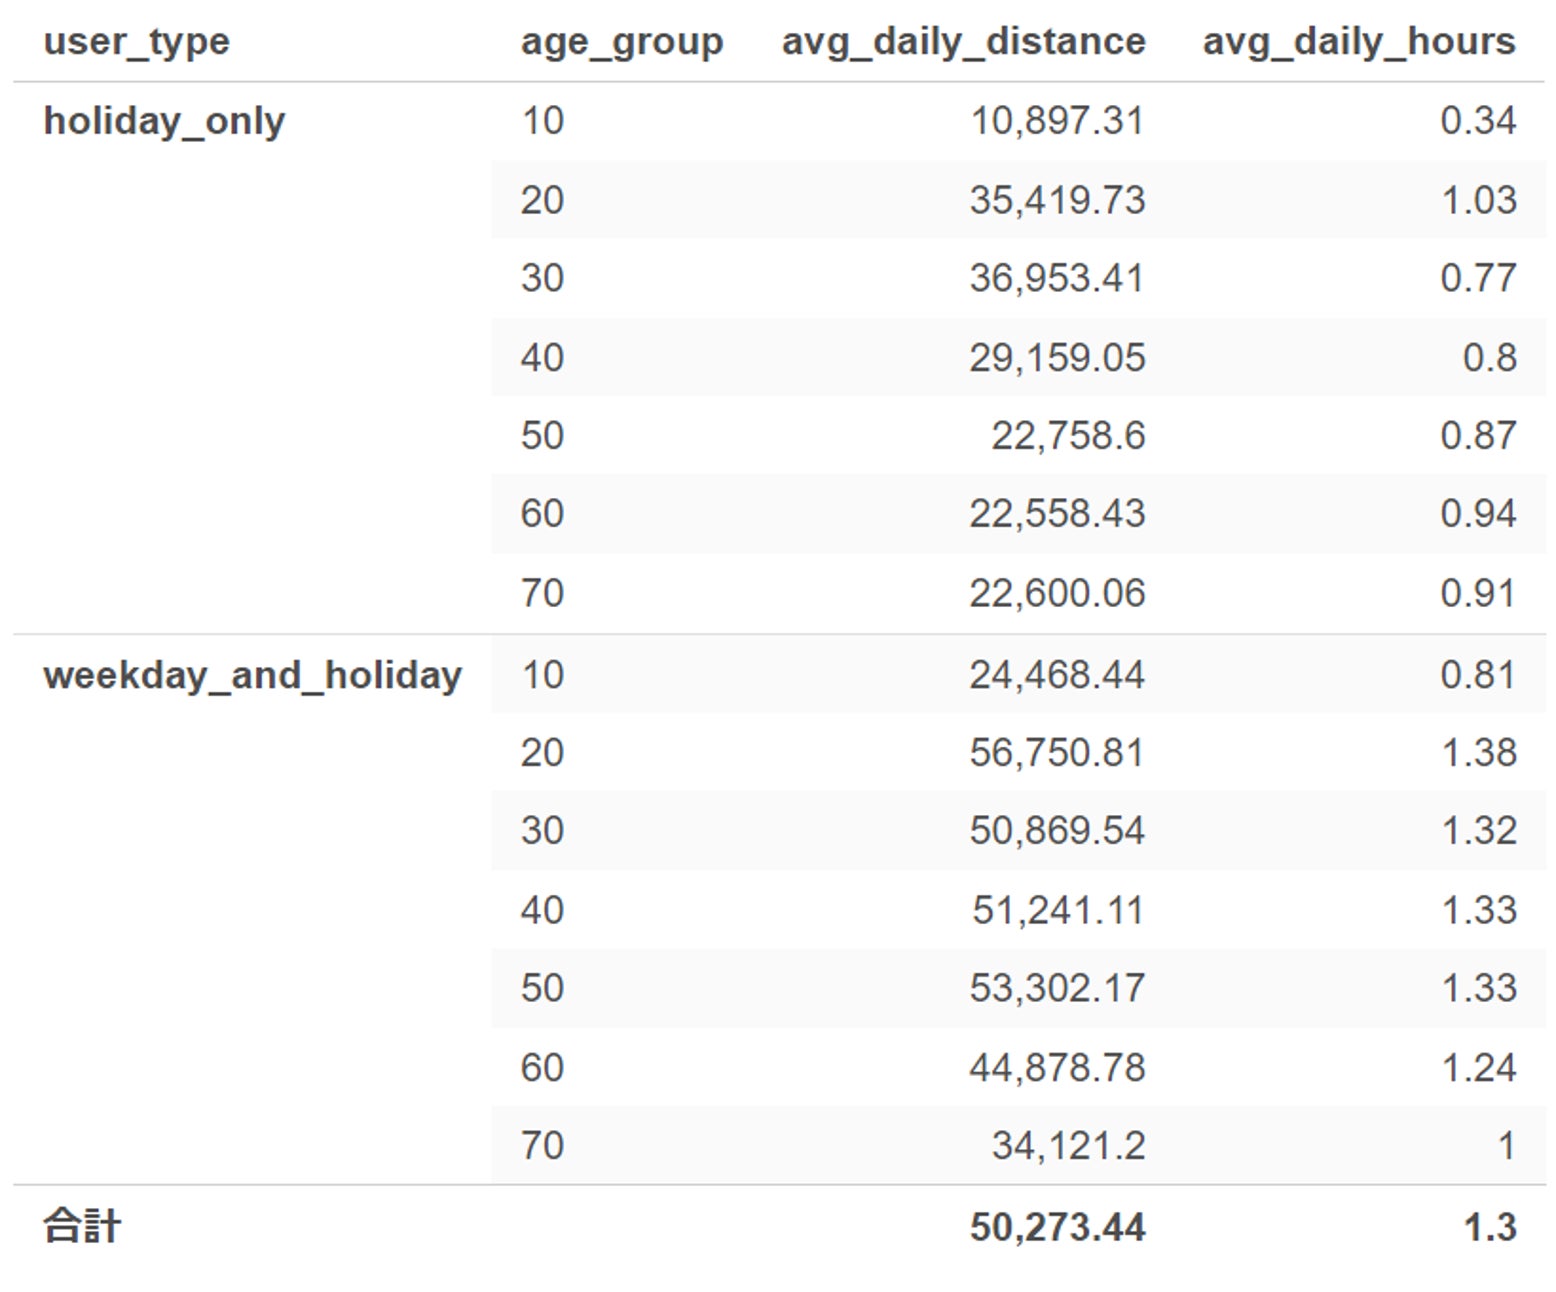Select the weekday_and_holiday row group label
The height and width of the screenshot is (1292, 1556).
tap(252, 675)
